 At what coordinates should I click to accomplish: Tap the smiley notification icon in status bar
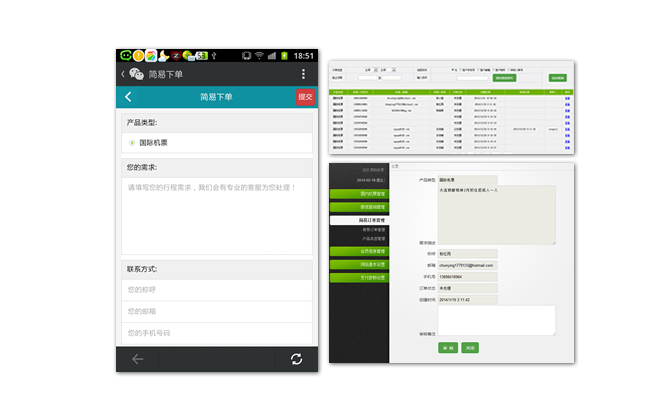[127, 55]
